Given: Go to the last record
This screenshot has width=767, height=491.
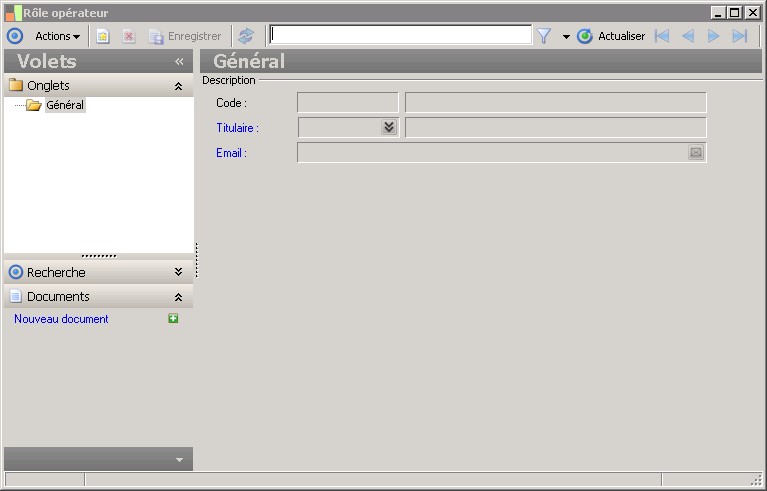Looking at the screenshot, I should click(740, 36).
